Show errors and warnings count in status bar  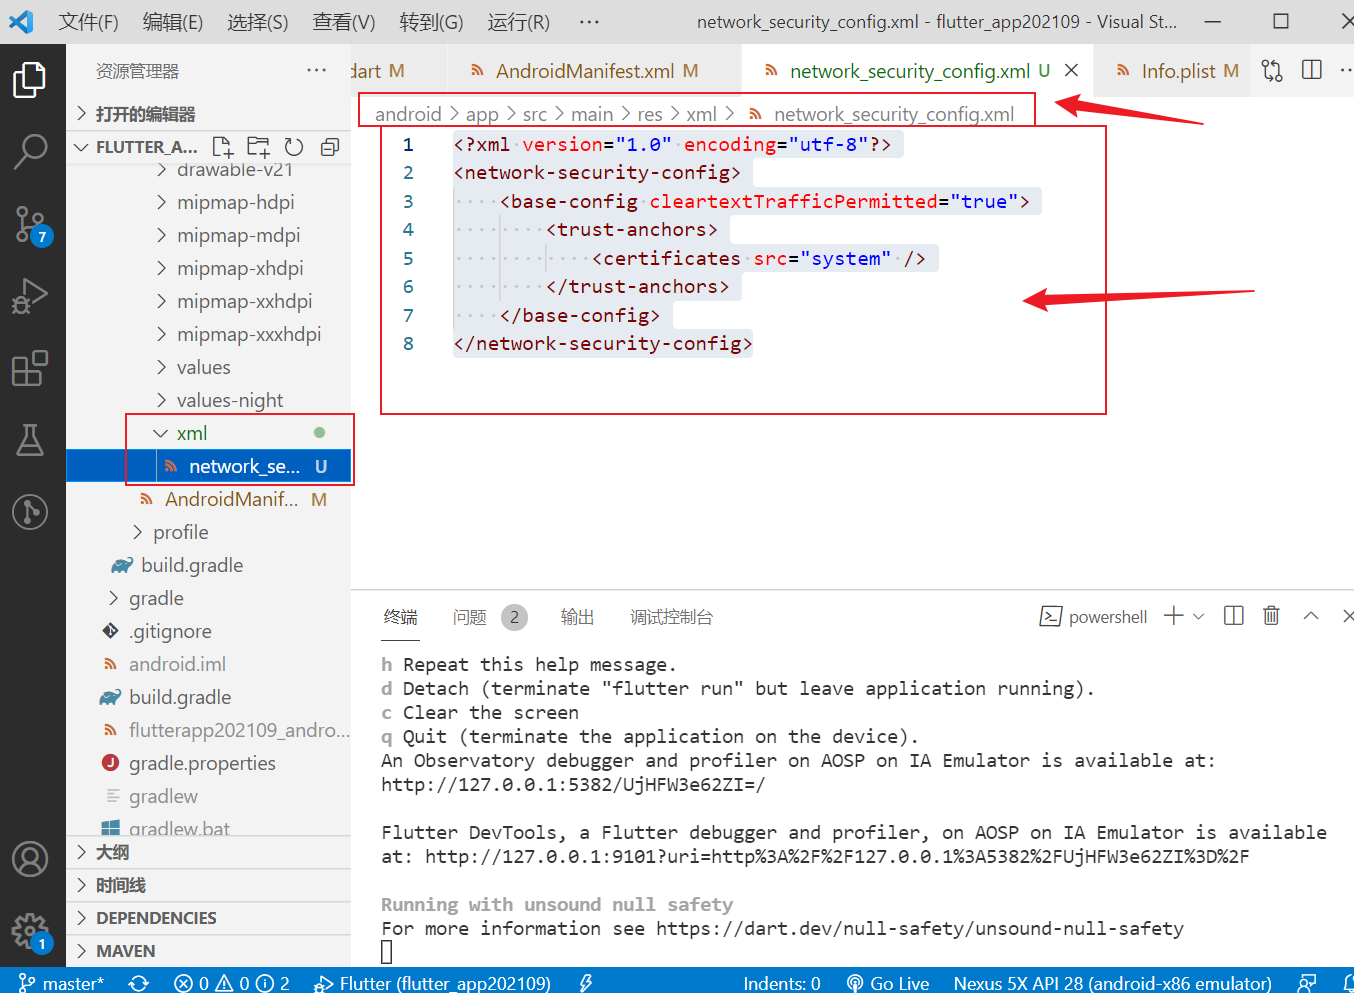click(x=231, y=983)
